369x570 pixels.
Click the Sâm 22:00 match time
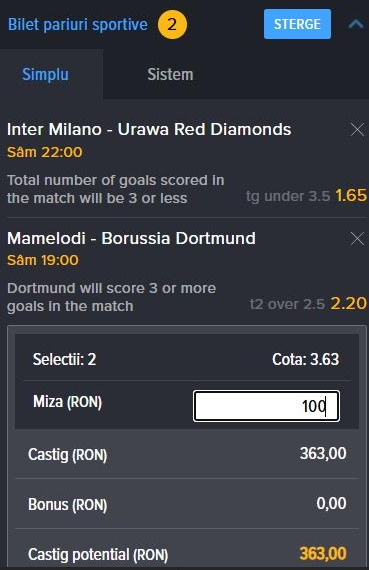[x=45, y=152]
